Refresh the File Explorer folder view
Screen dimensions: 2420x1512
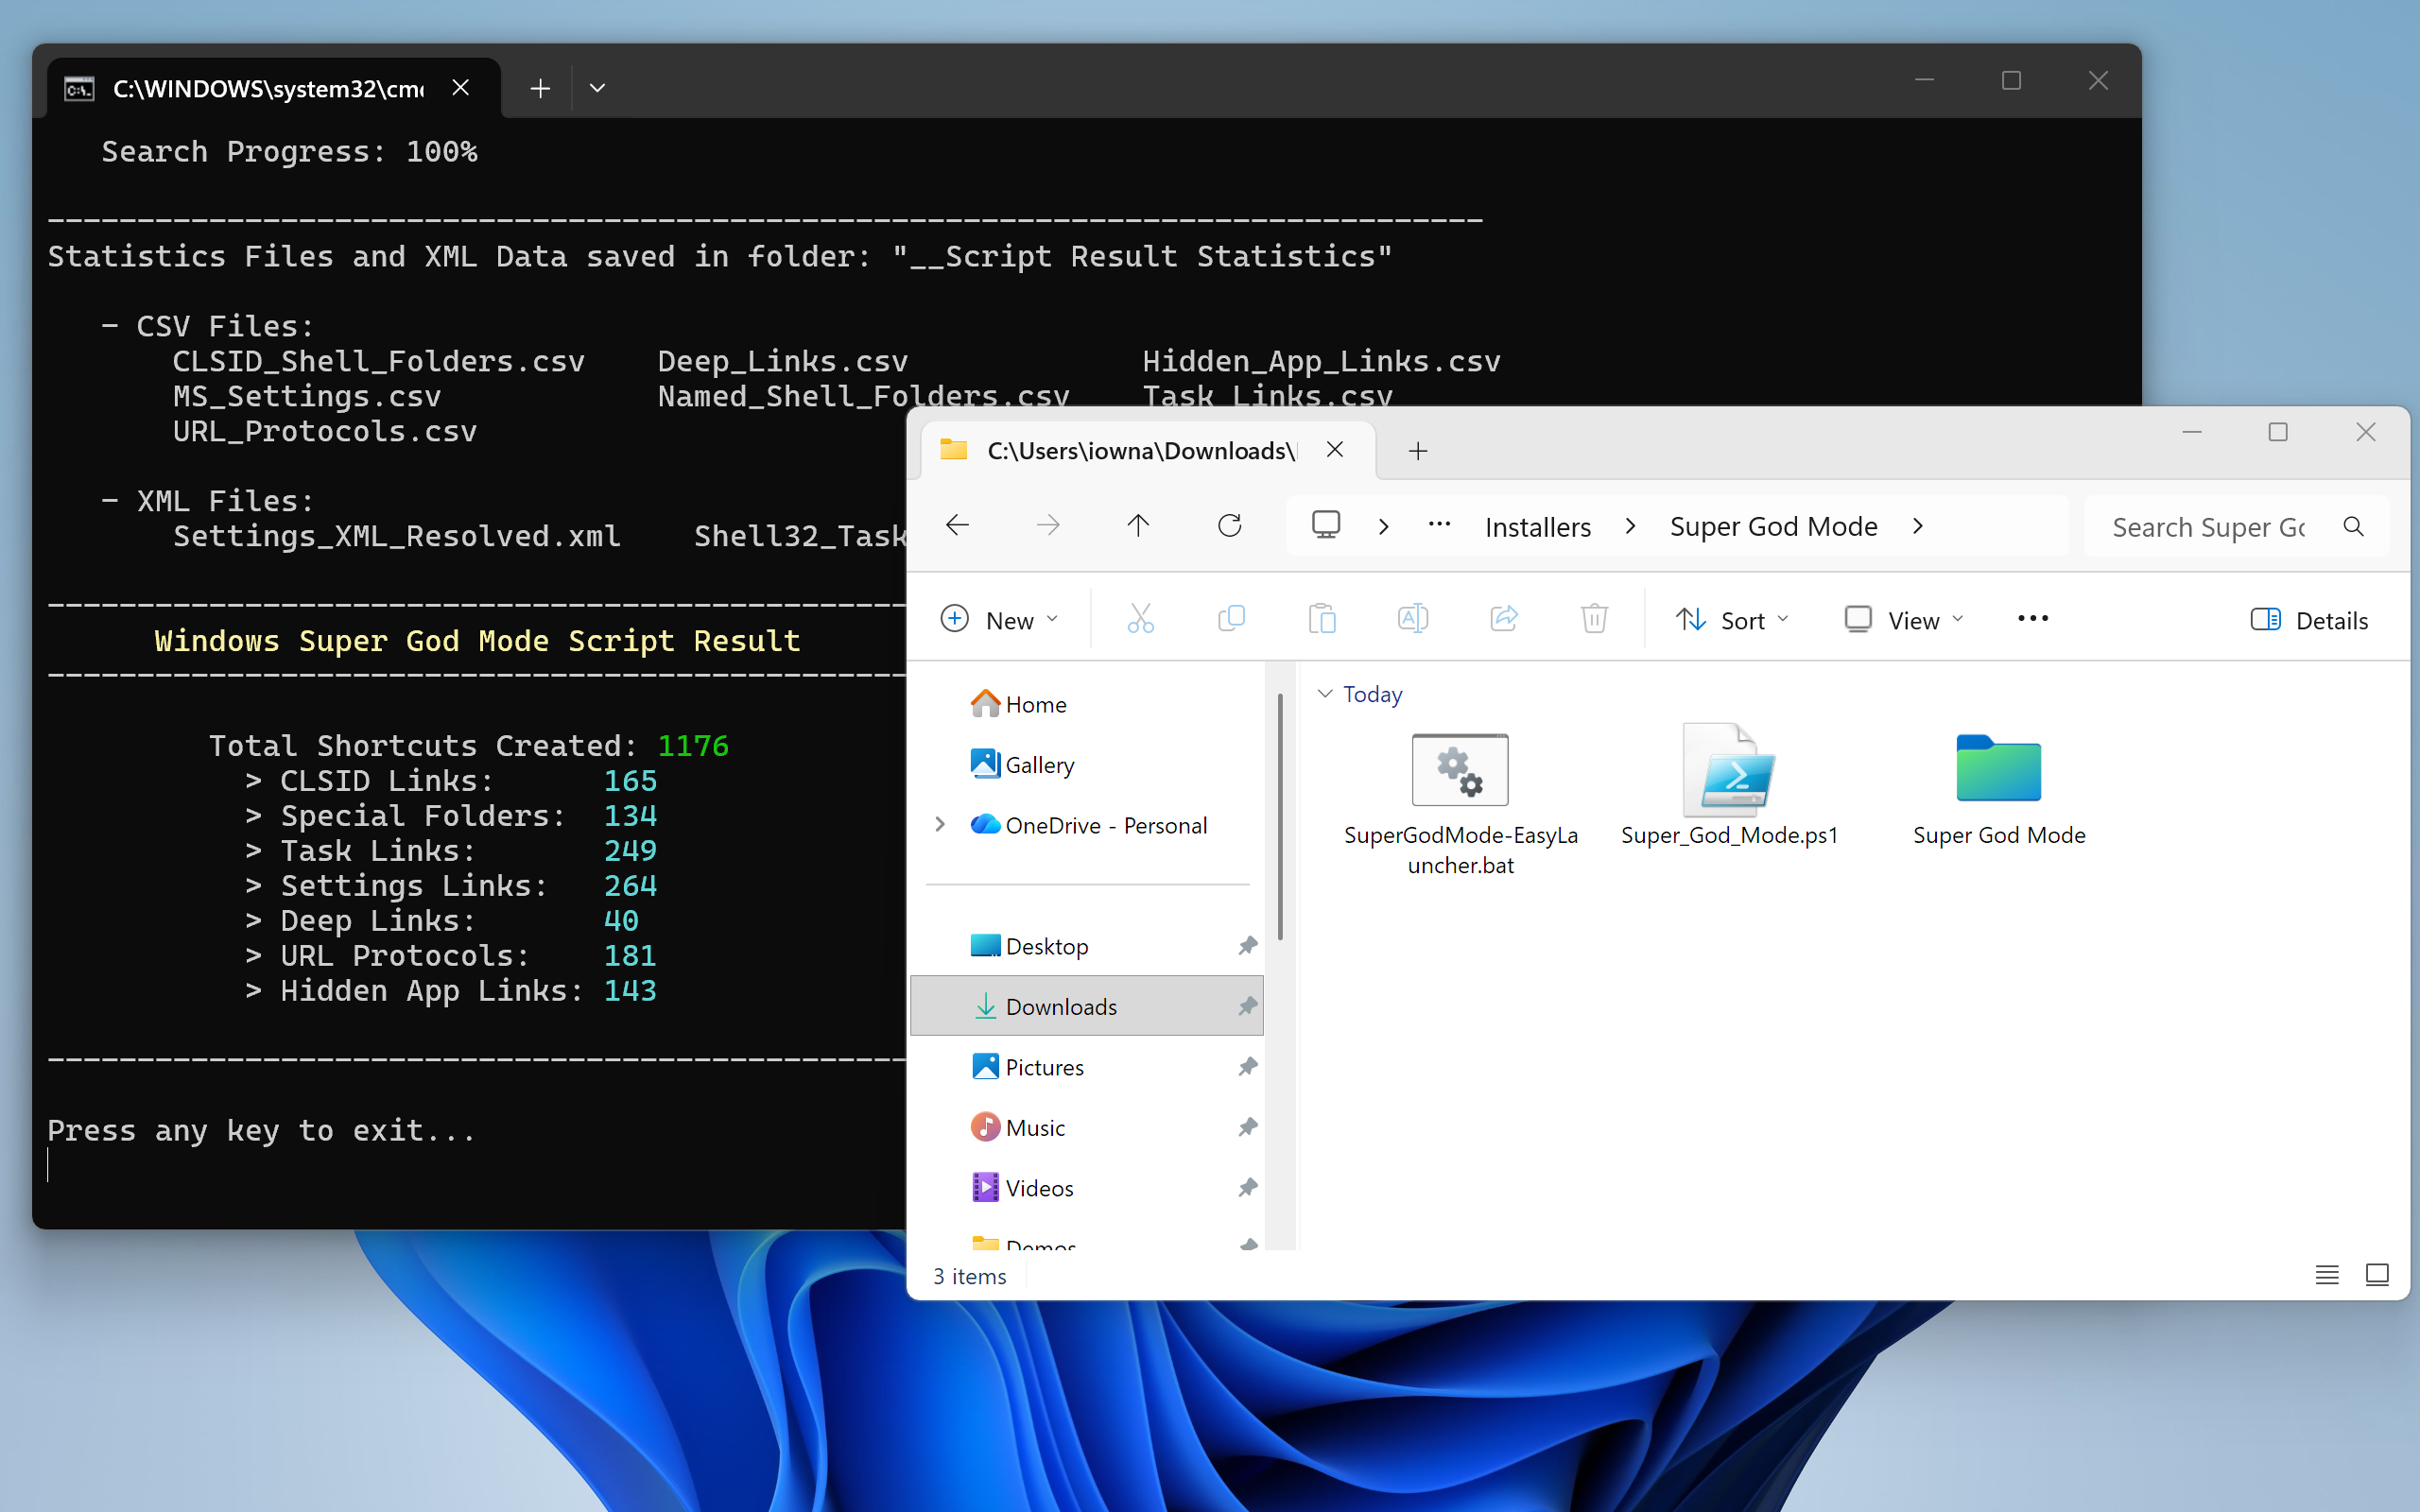(x=1229, y=525)
